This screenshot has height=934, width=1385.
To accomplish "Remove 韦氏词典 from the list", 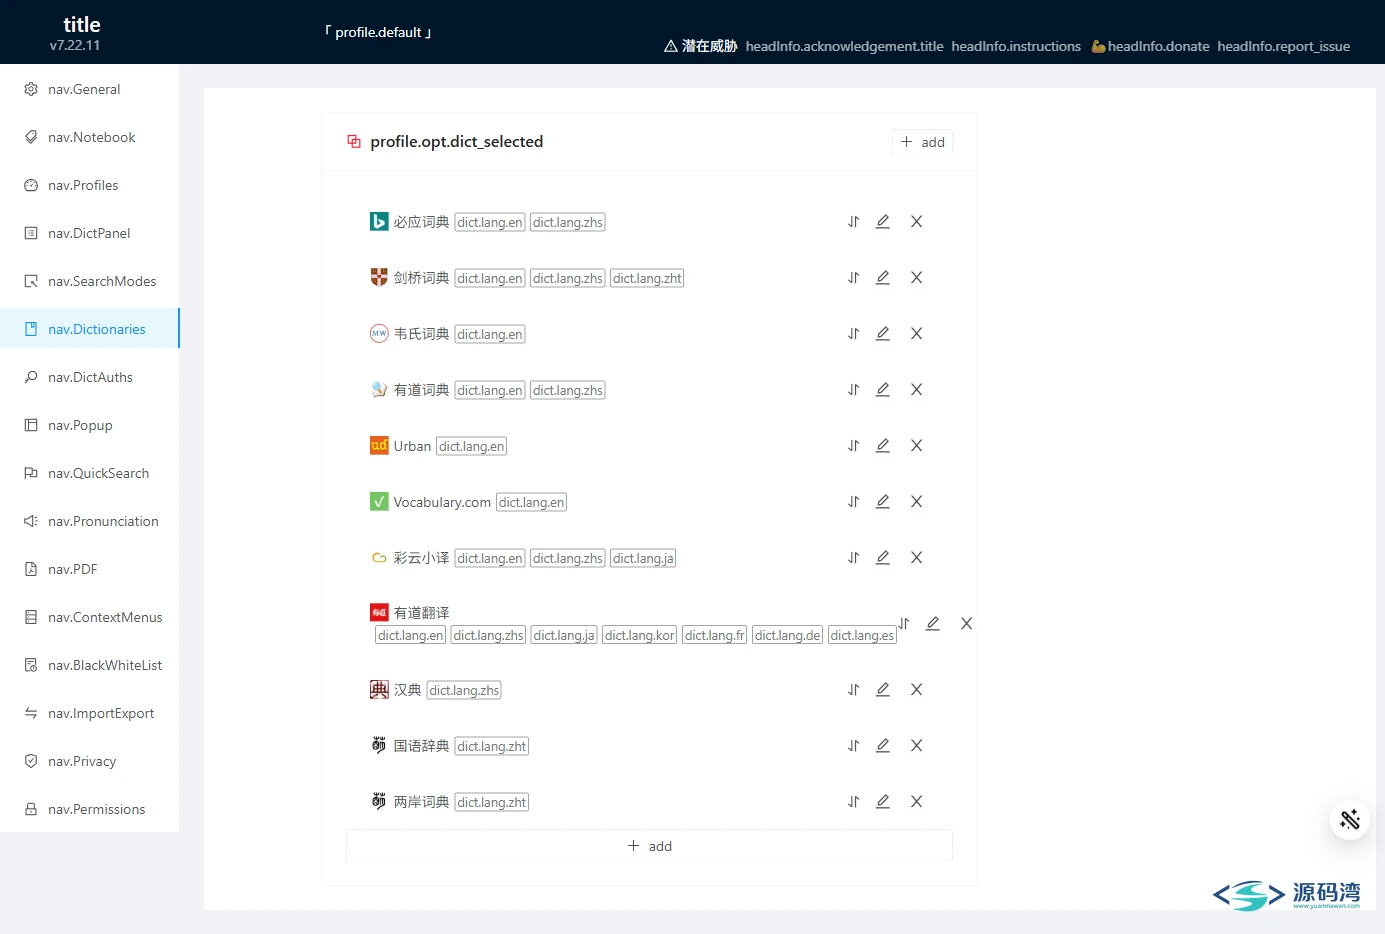I will tap(916, 334).
